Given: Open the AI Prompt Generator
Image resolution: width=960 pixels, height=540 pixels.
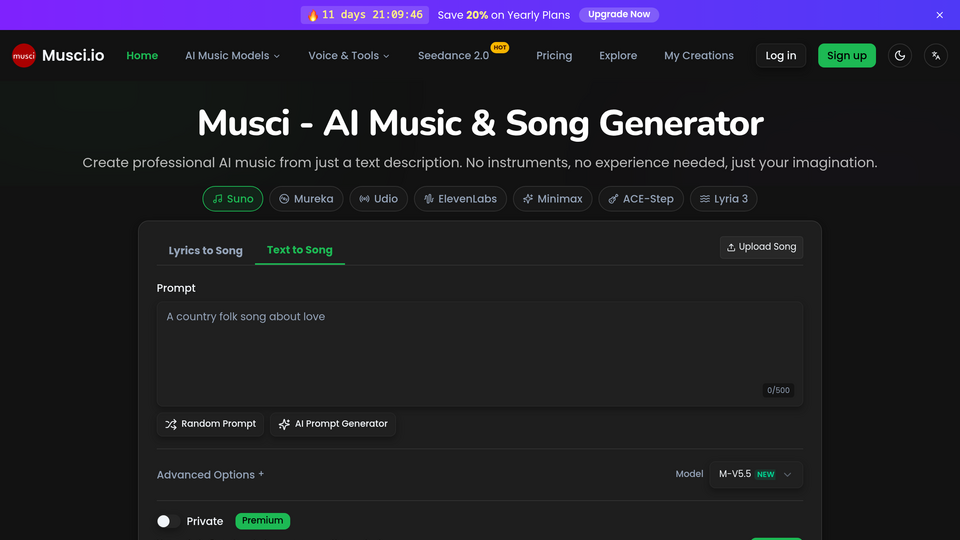Looking at the screenshot, I should click(x=333, y=424).
